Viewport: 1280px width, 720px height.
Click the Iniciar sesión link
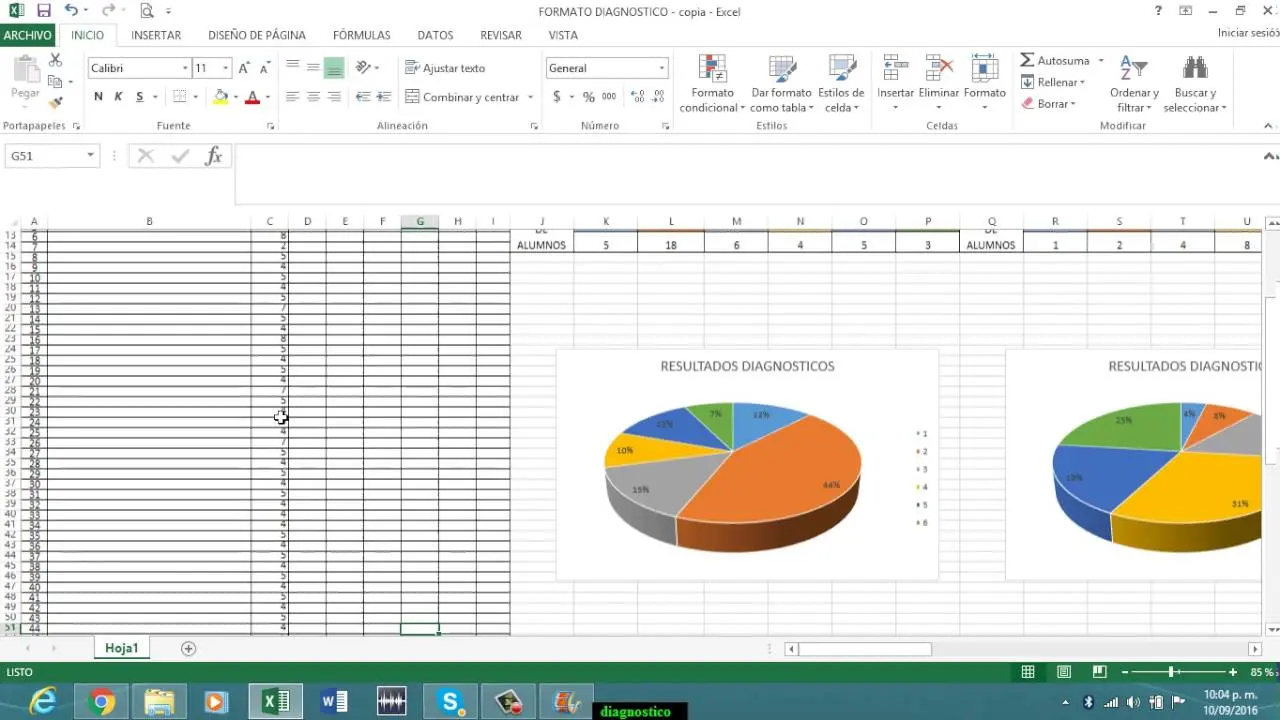coord(1248,33)
